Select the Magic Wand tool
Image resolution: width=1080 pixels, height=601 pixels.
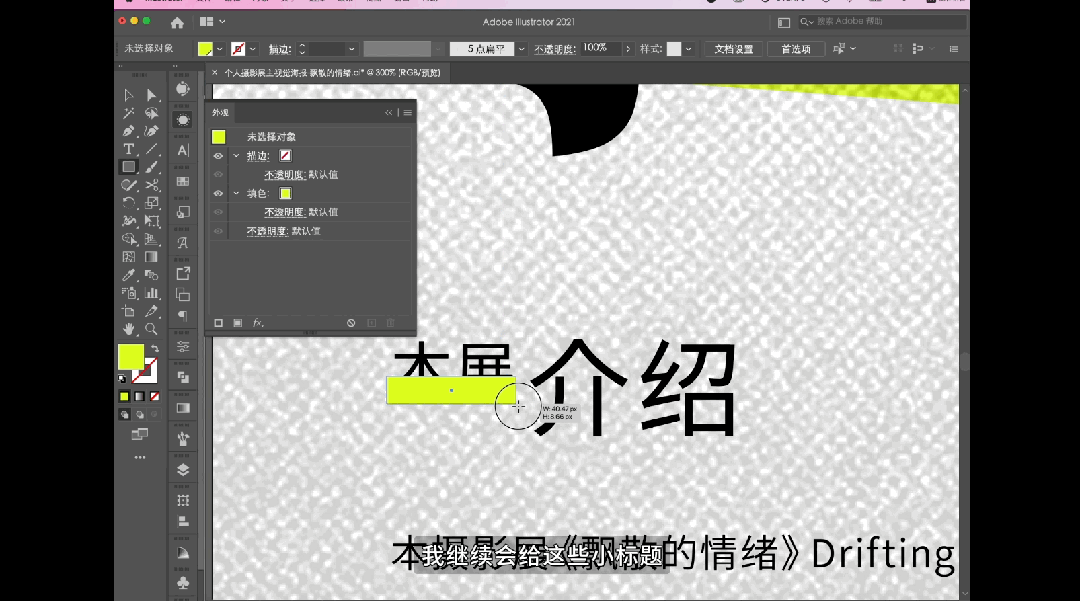click(129, 113)
